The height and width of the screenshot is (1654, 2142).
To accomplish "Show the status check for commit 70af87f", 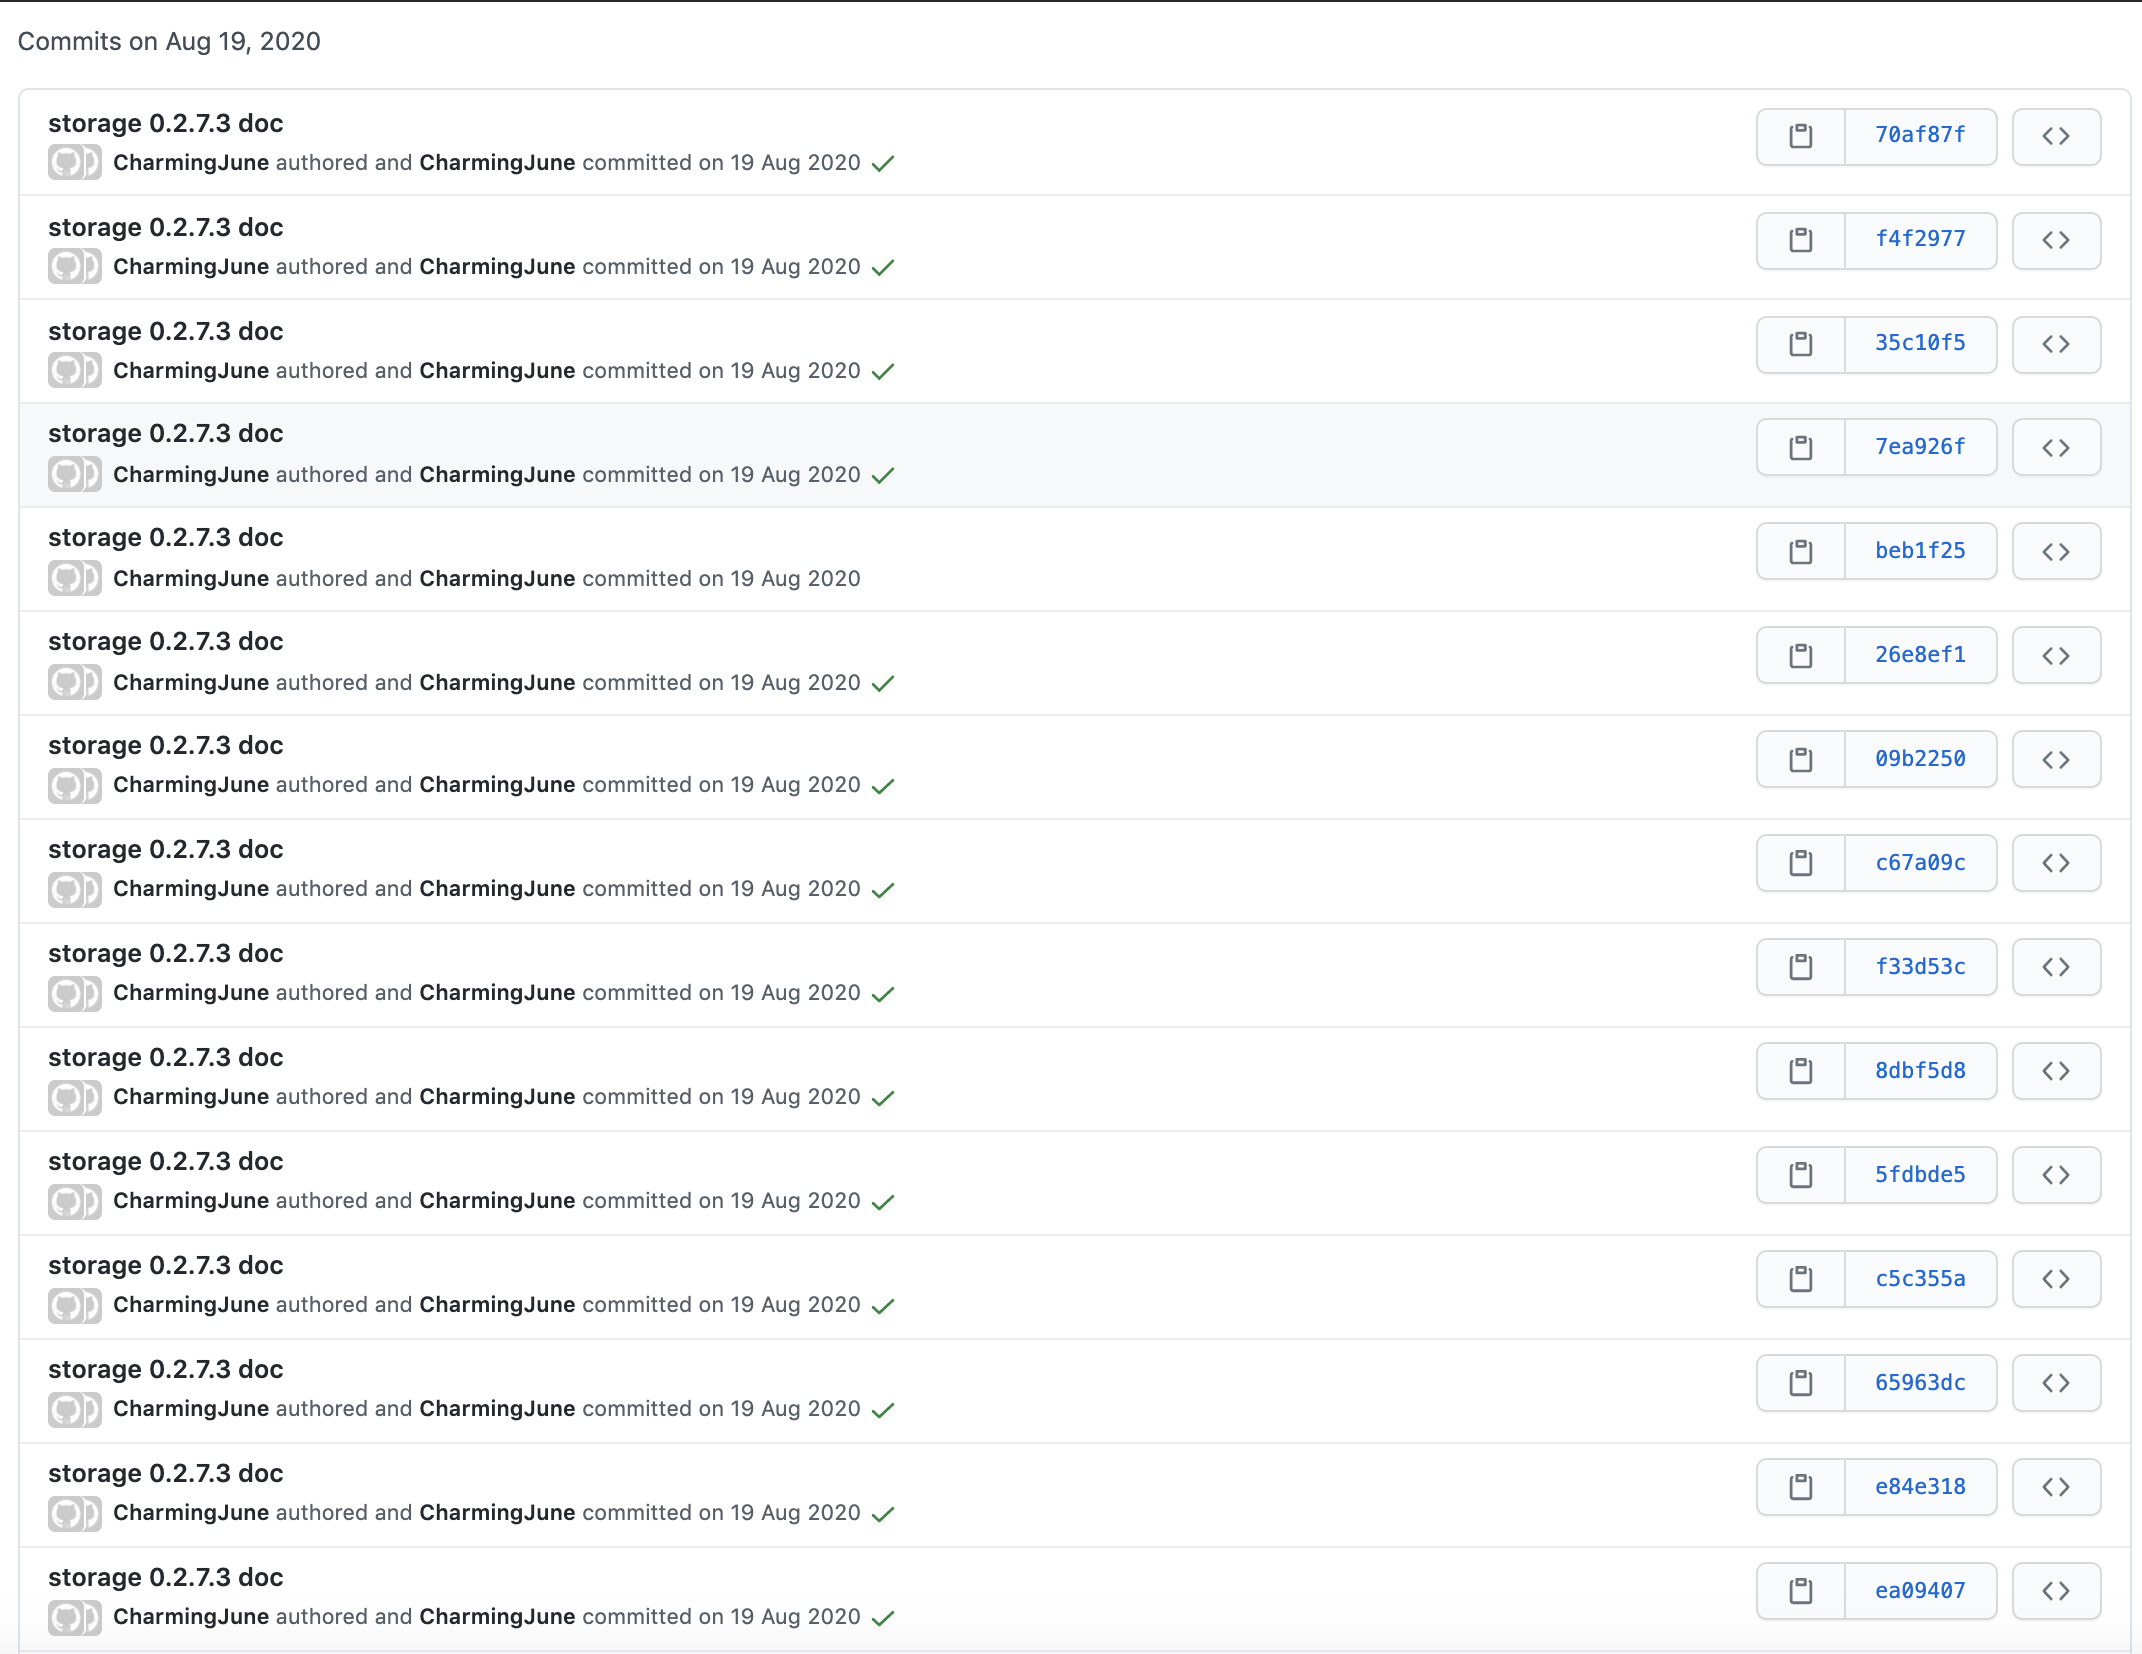I will tap(882, 163).
